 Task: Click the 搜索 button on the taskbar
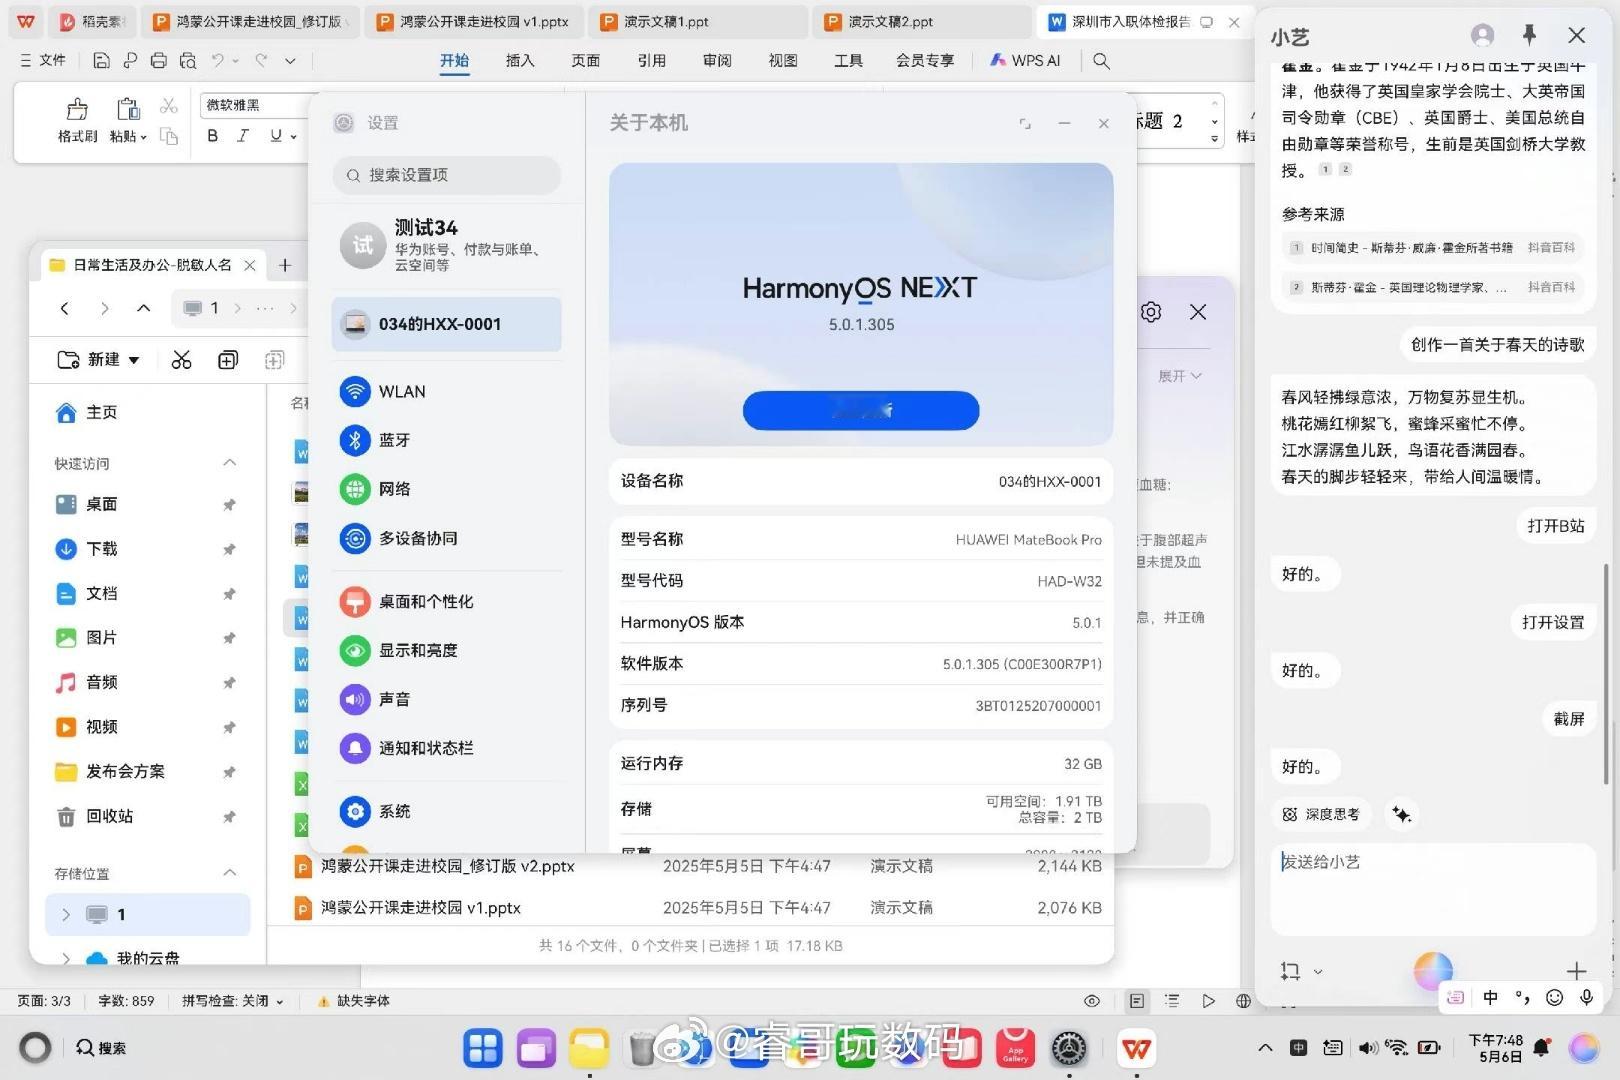click(101, 1048)
